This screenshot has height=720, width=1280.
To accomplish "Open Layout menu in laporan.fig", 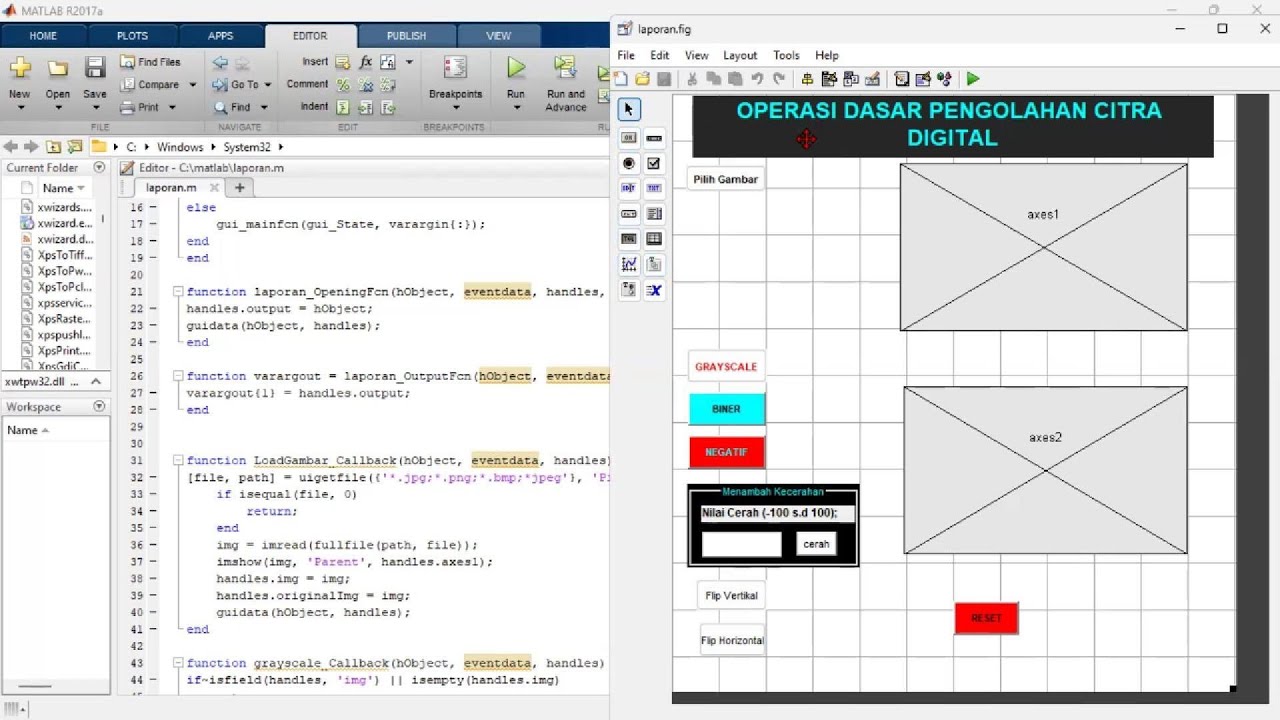I will [740, 55].
